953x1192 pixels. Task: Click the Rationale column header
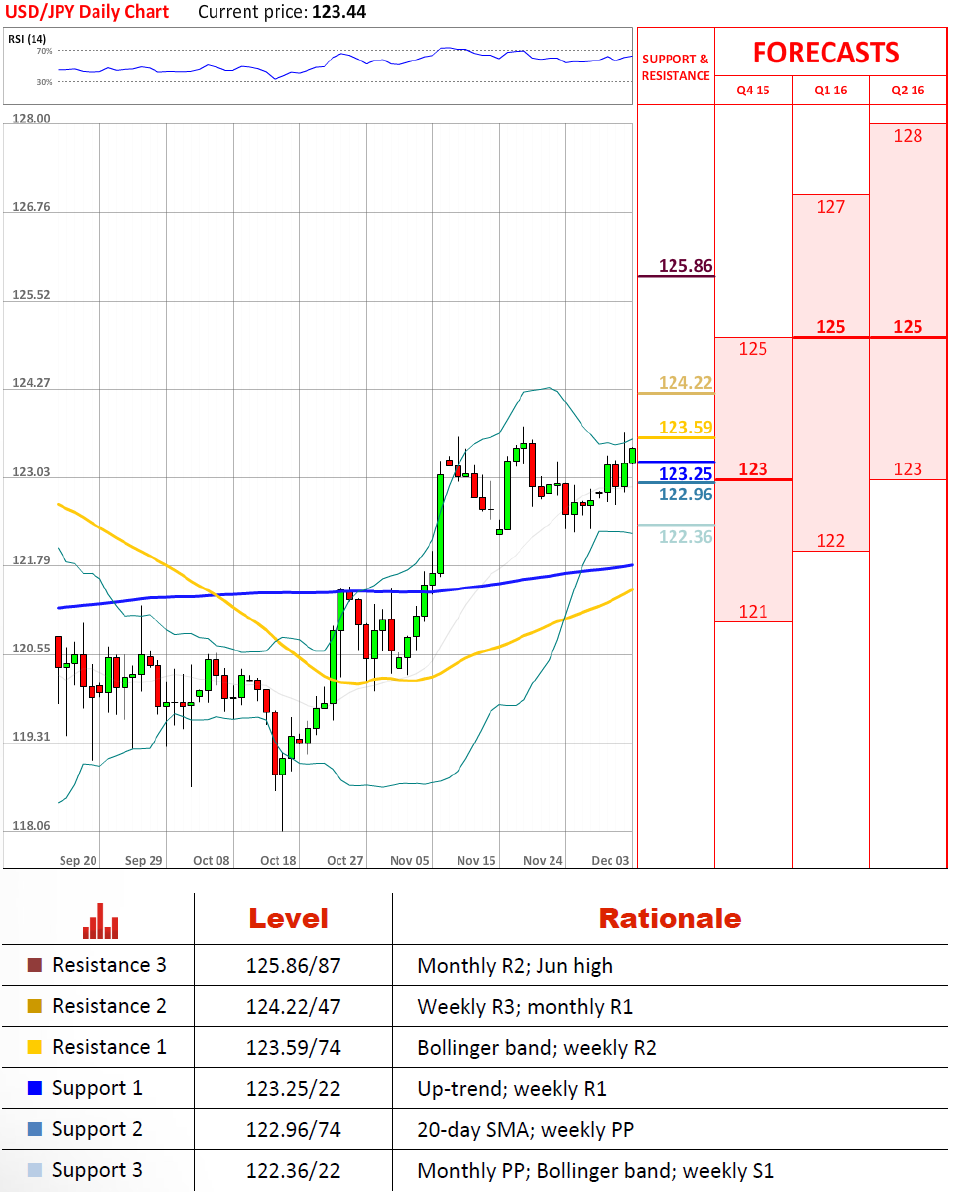(670, 919)
